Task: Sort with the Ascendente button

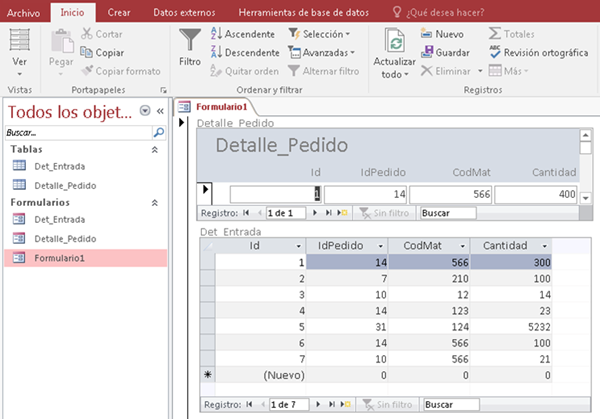Action: coord(243,34)
